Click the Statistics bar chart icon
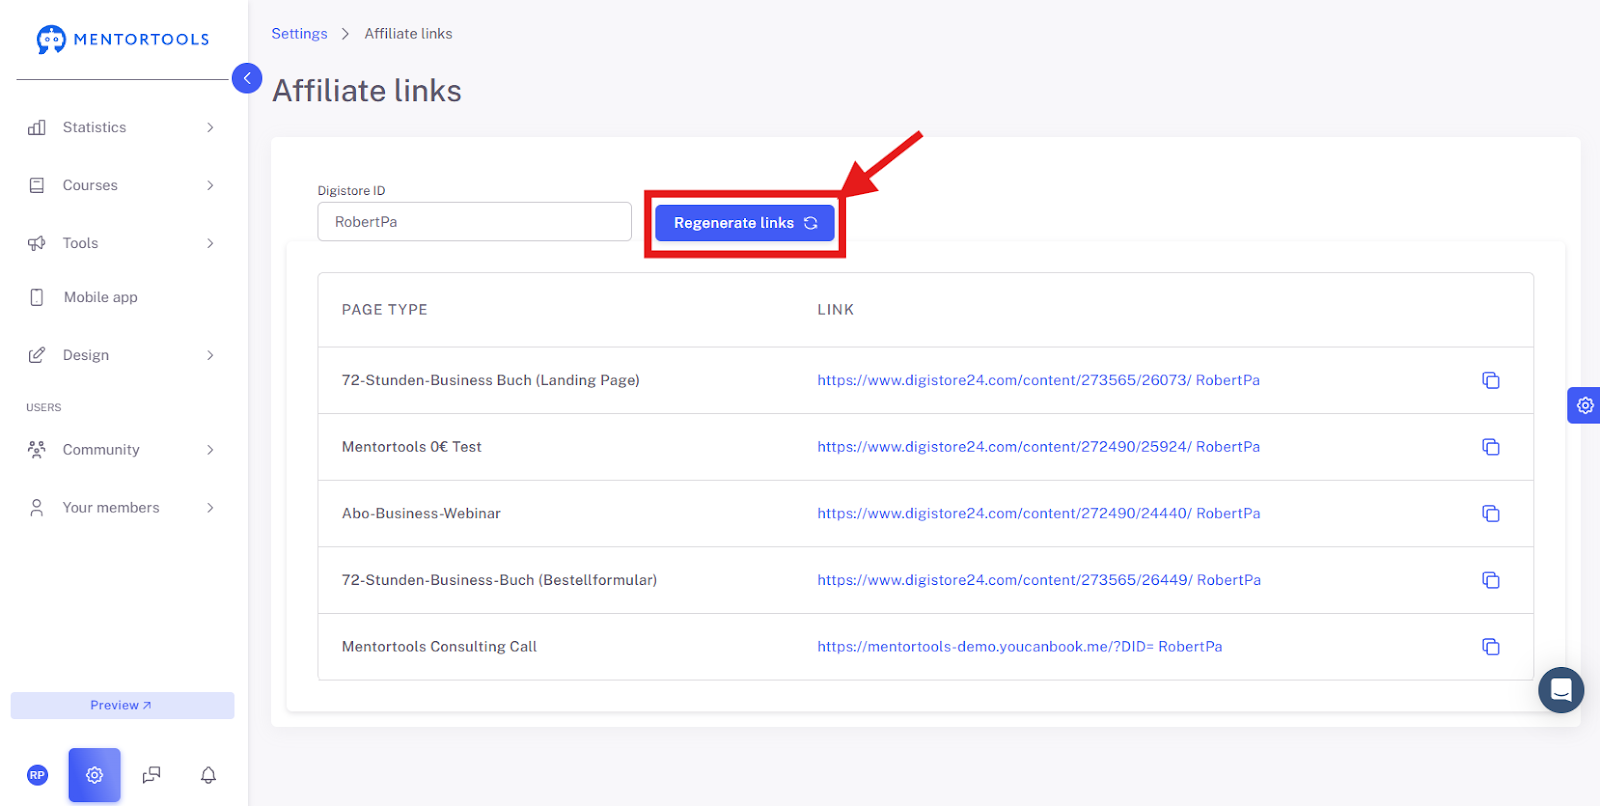The image size is (1600, 806). point(37,127)
